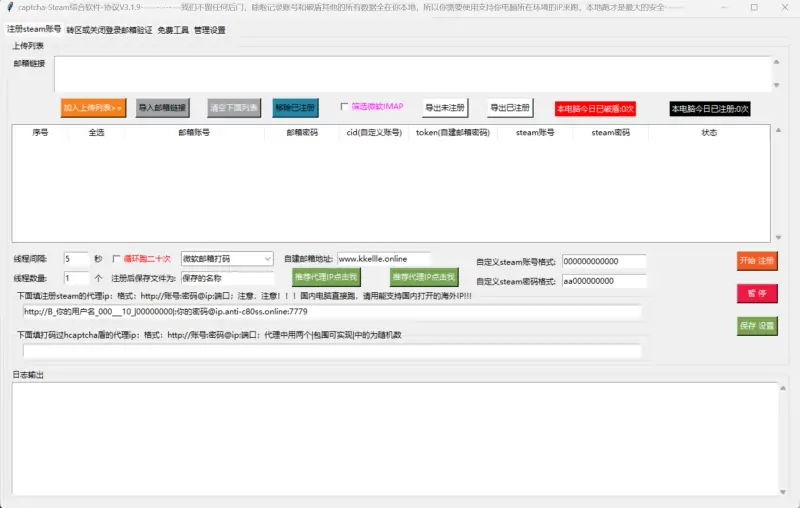Image resolution: width=800 pixels, height=508 pixels.
Task: Click the 自建邮箱地址 input field
Action: tap(384, 258)
